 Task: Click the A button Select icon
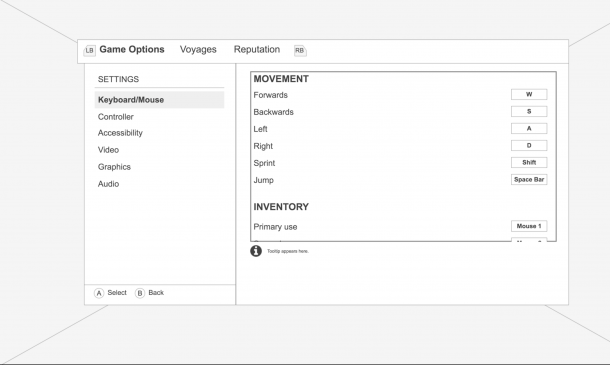[x=99, y=293]
